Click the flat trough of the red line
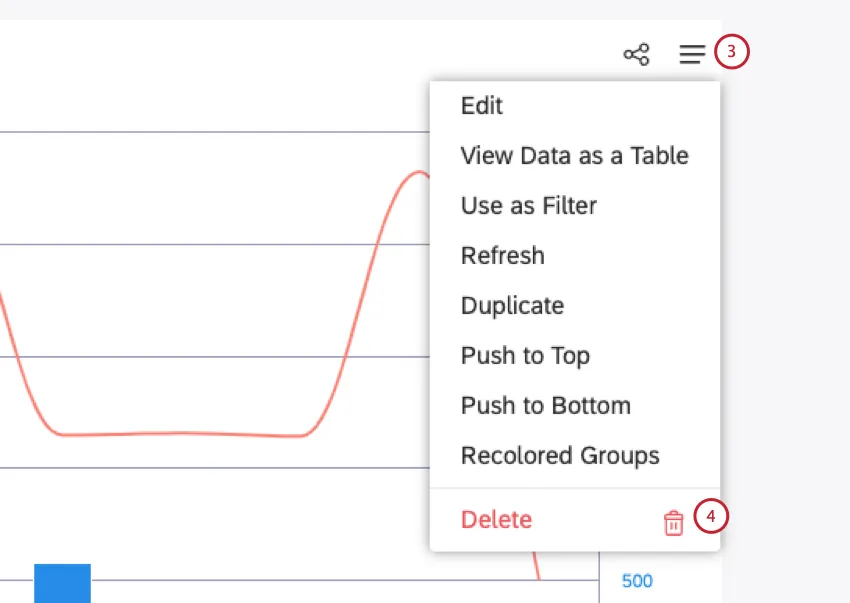The image size is (850, 603). (180, 434)
